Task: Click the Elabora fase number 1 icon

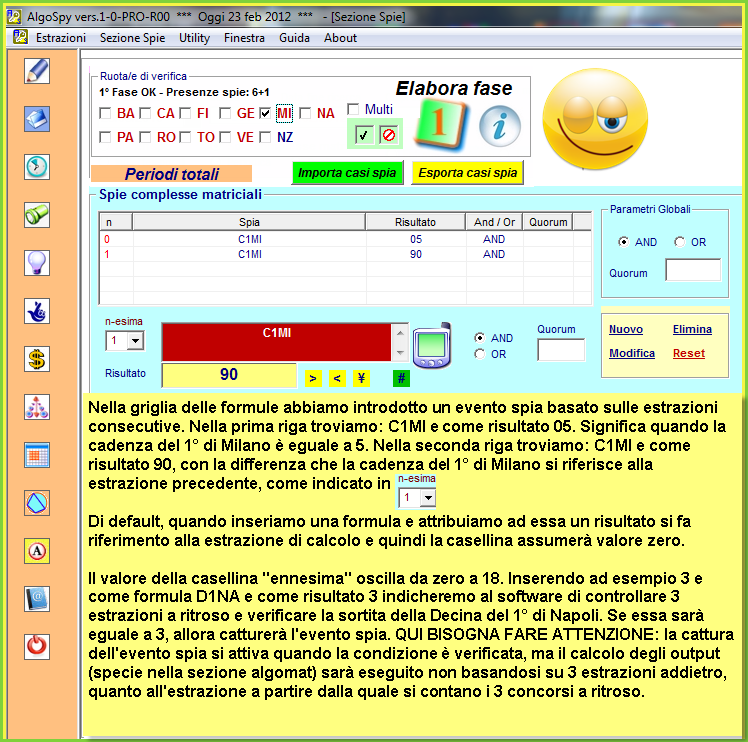Action: (x=441, y=124)
